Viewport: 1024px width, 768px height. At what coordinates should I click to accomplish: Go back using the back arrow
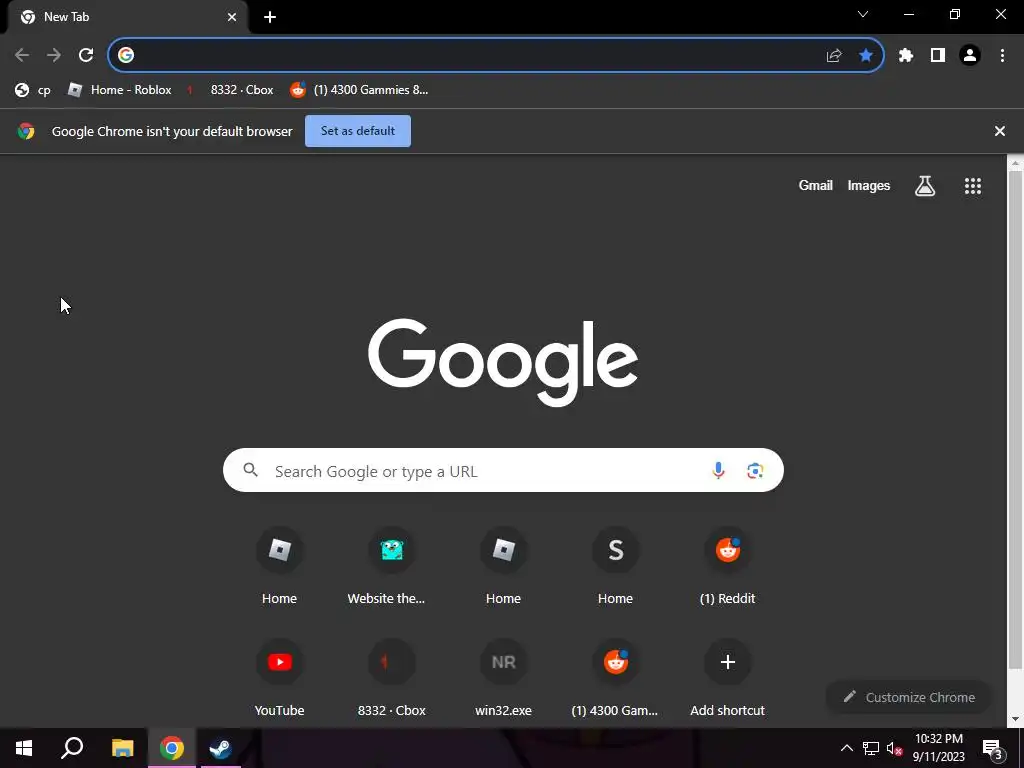pyautogui.click(x=22, y=56)
